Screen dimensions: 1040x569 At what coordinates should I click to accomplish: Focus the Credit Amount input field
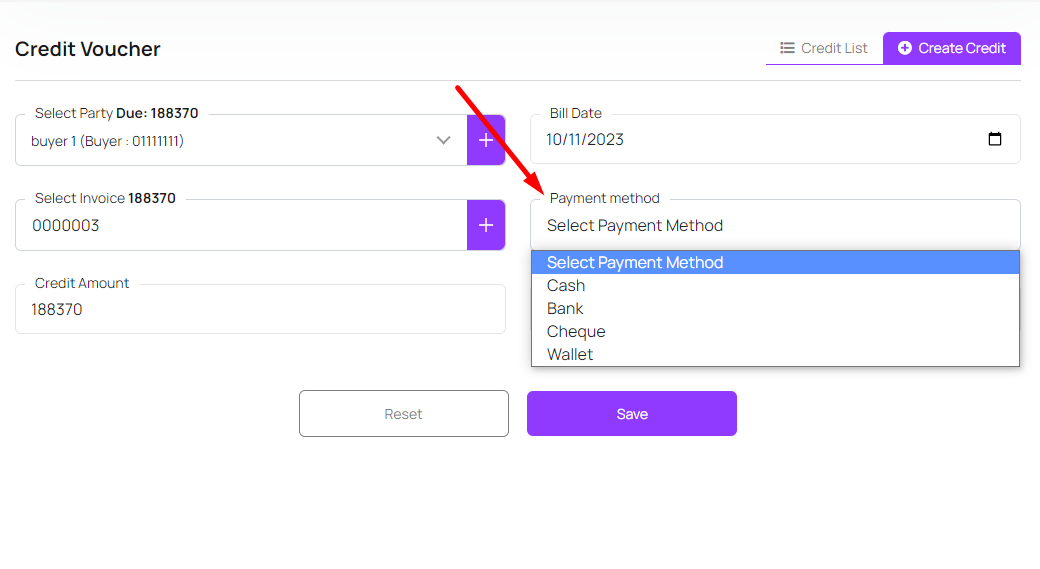[x=260, y=310]
